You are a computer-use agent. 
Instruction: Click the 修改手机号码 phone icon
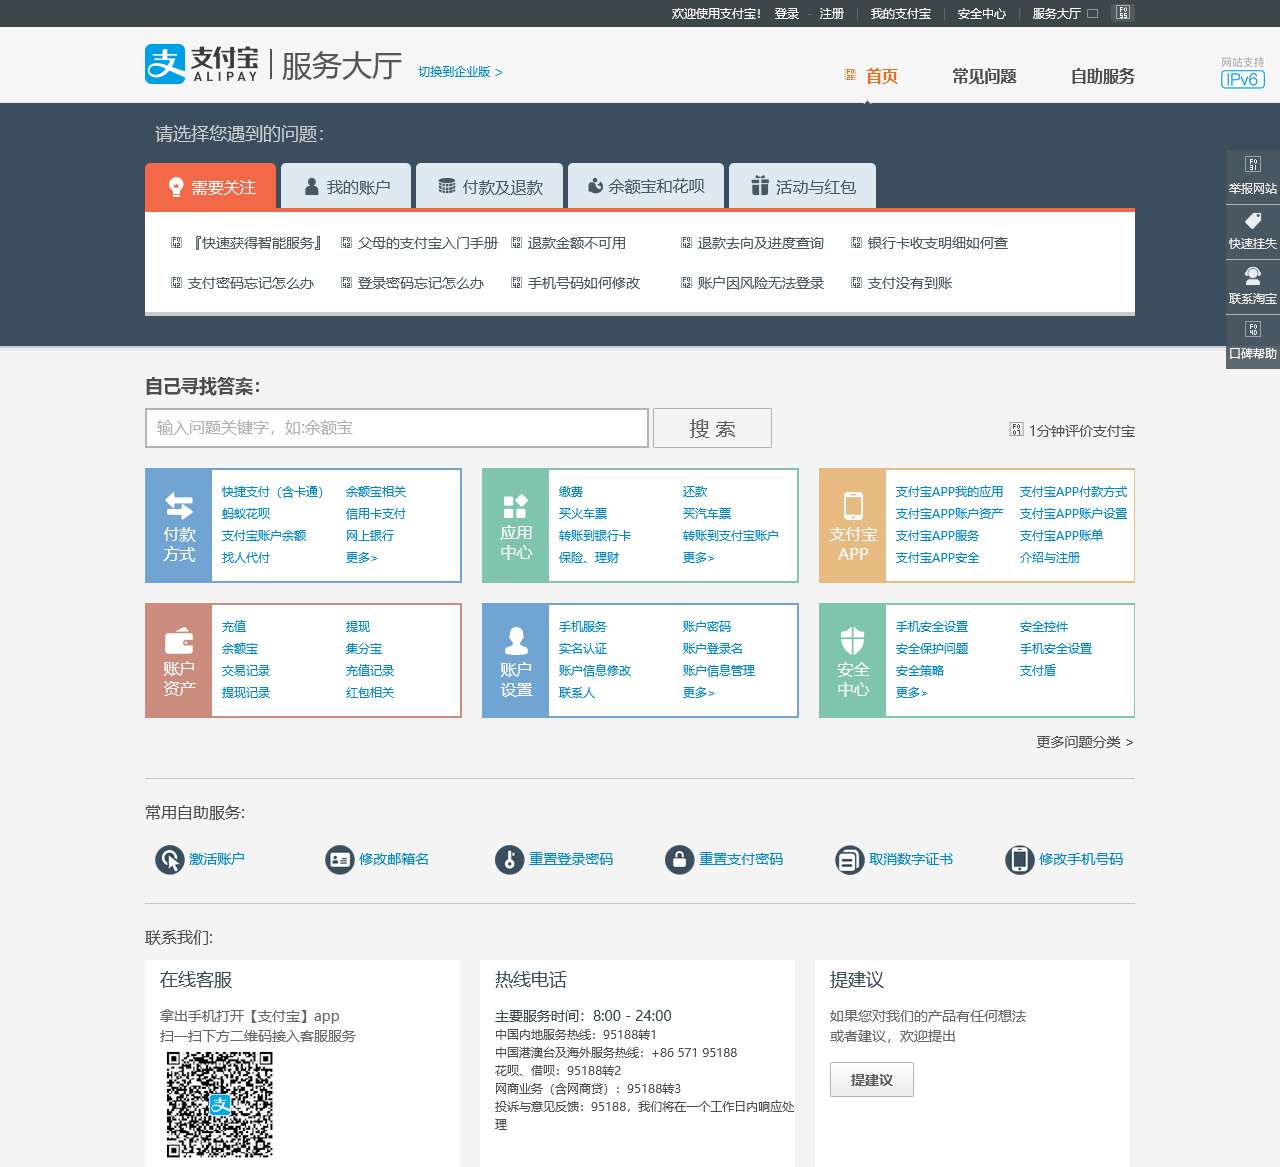(1020, 860)
